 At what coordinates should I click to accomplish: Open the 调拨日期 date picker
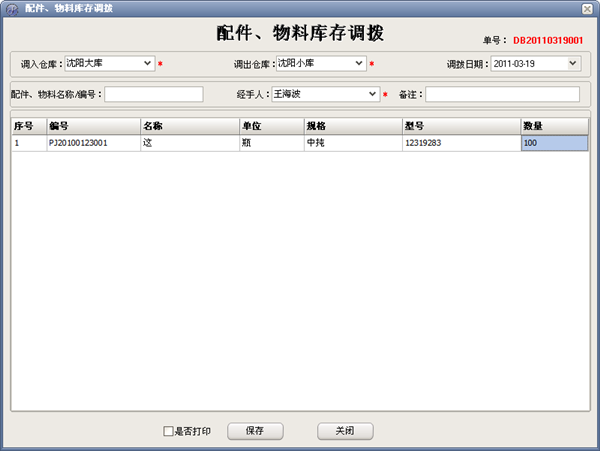click(x=573, y=64)
